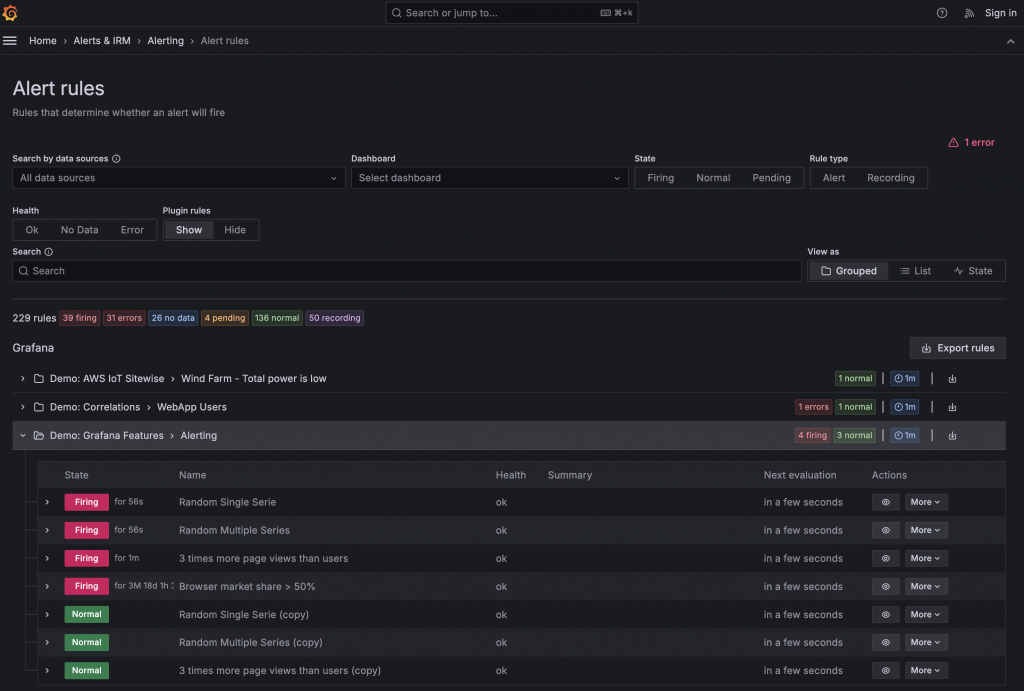Open More menu for Random Multiple Series (copy)
1024x691 pixels.
tap(925, 643)
